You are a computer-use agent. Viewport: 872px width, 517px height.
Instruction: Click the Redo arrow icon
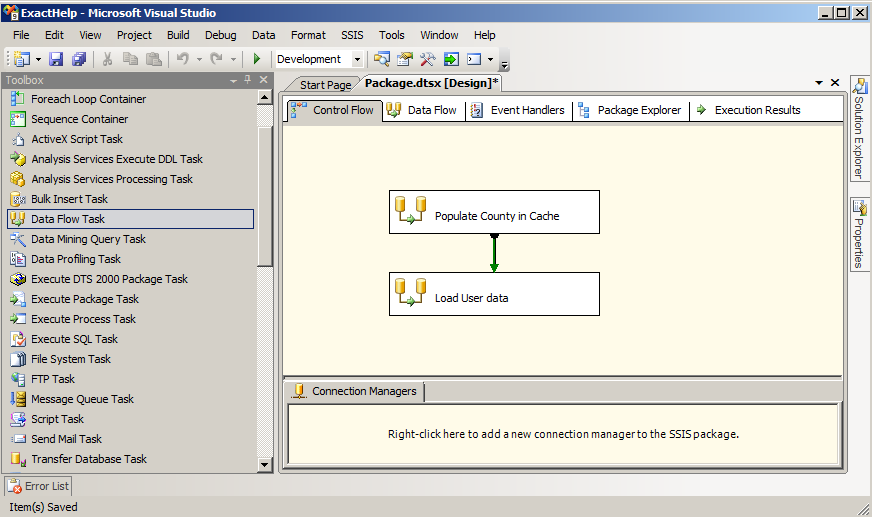[216, 59]
